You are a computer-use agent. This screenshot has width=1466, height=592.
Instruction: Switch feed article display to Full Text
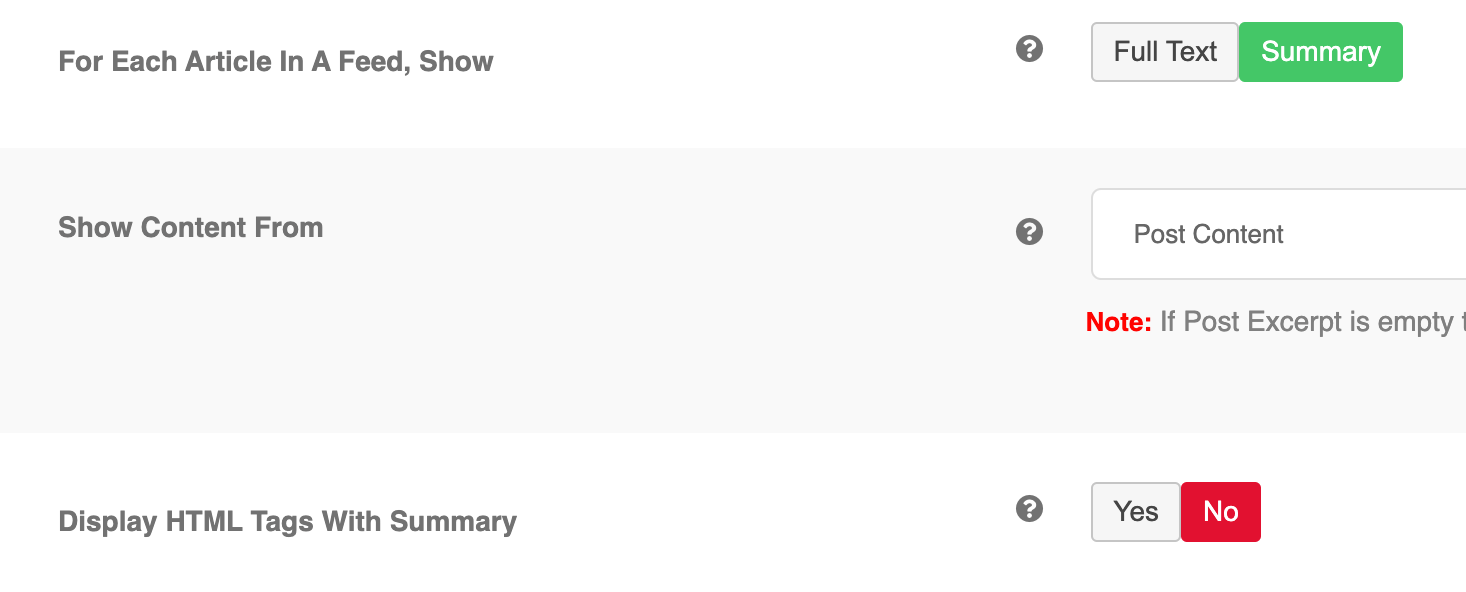point(1165,52)
